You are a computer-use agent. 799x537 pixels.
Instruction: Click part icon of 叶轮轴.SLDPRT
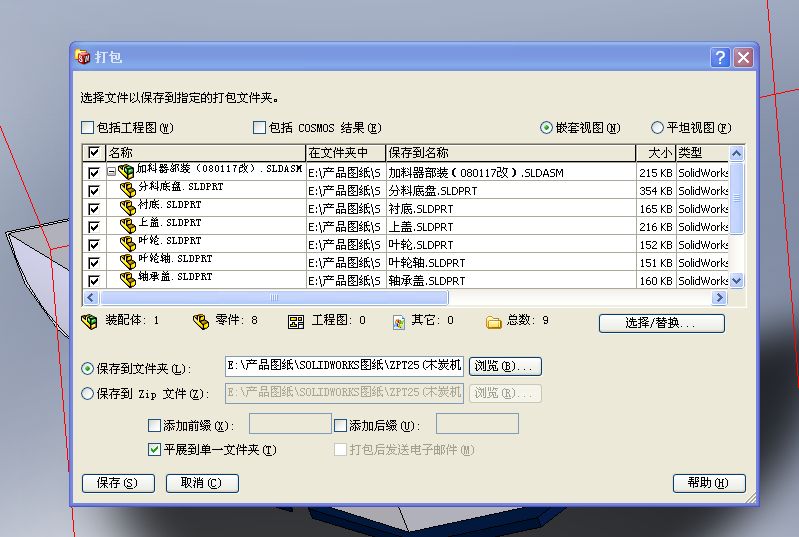pyautogui.click(x=127, y=262)
